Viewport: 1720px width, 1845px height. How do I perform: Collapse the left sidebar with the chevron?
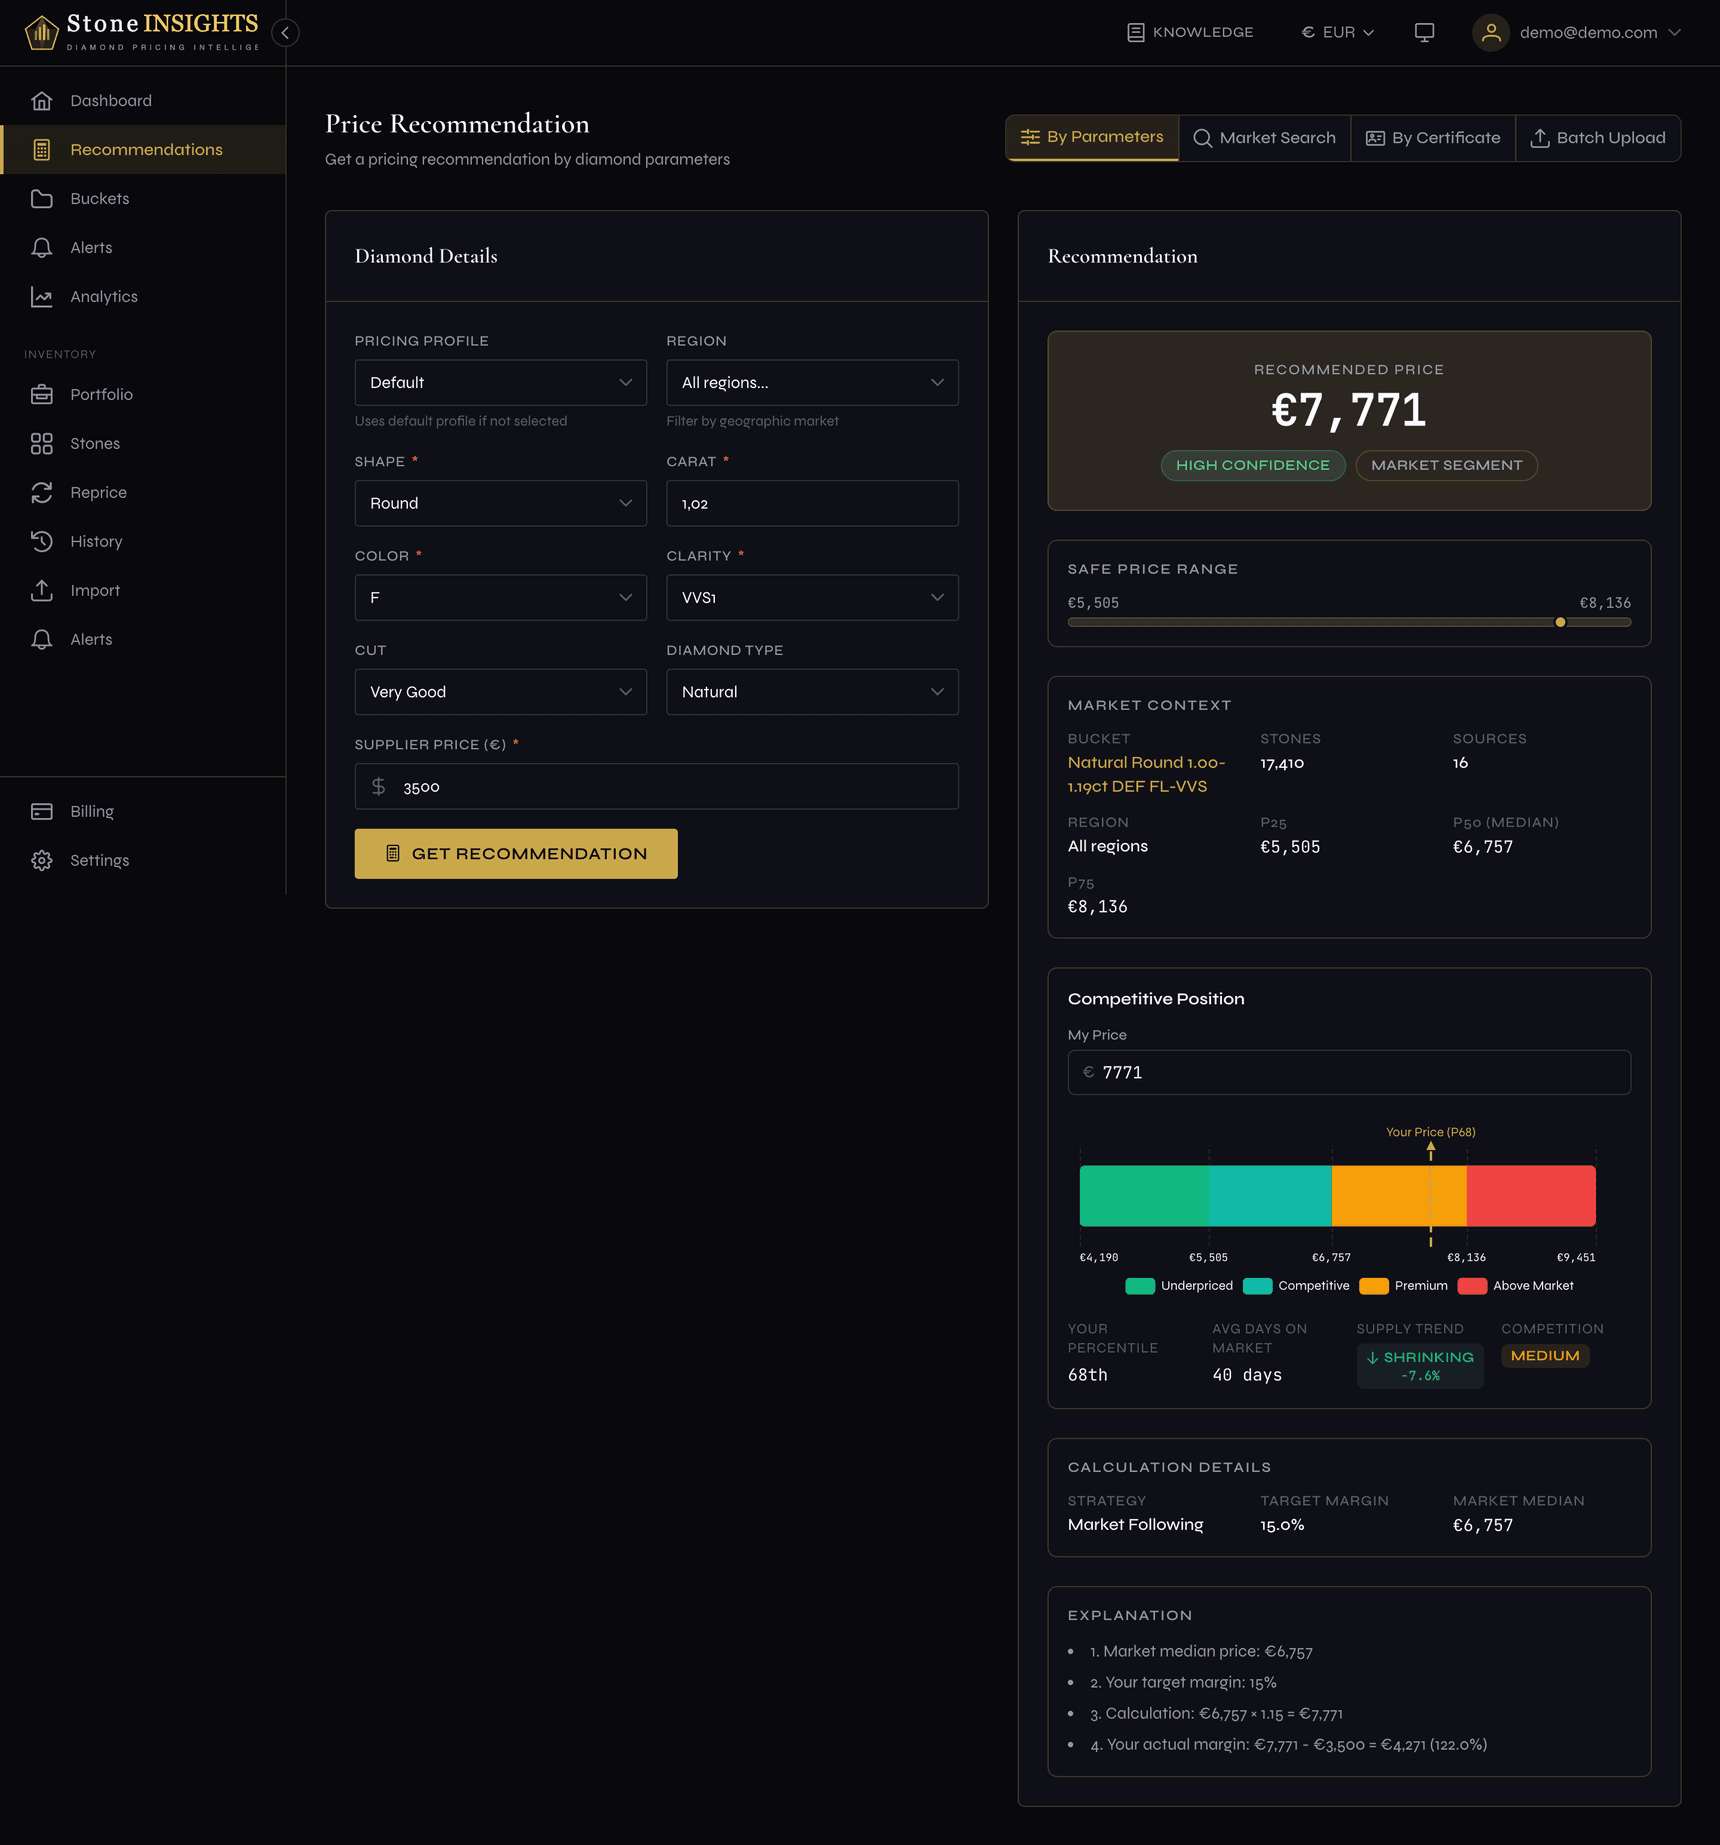(x=285, y=32)
